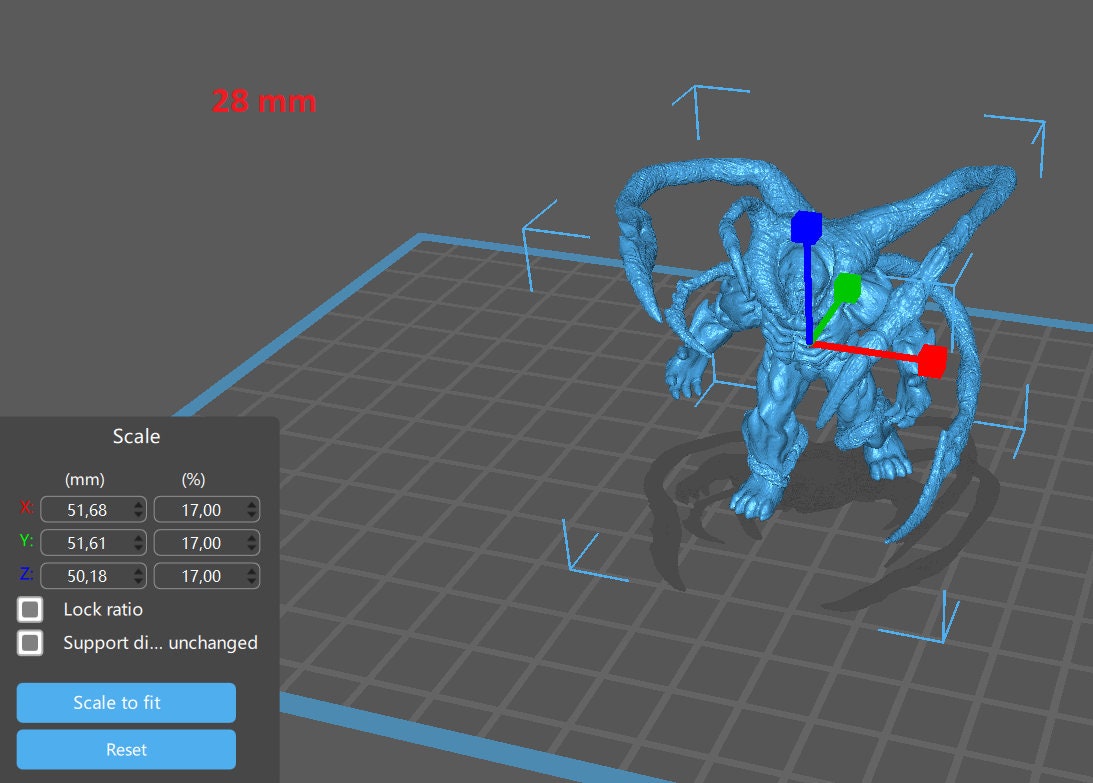Click the blue Z-axis scale handle
Screen dimensions: 1093x783
point(806,227)
